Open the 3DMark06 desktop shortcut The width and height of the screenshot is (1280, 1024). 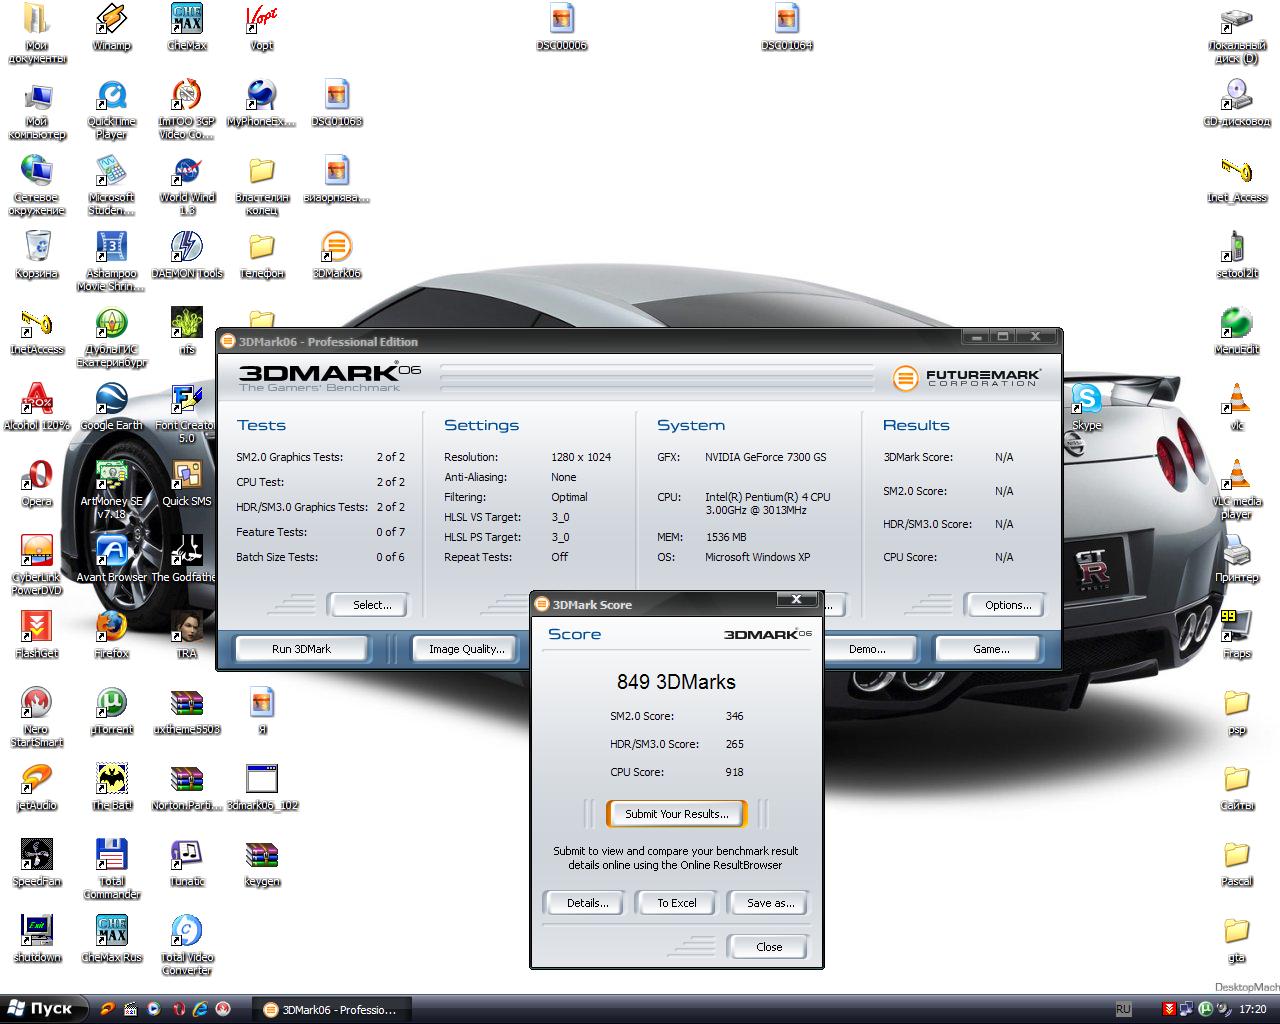coord(337,254)
